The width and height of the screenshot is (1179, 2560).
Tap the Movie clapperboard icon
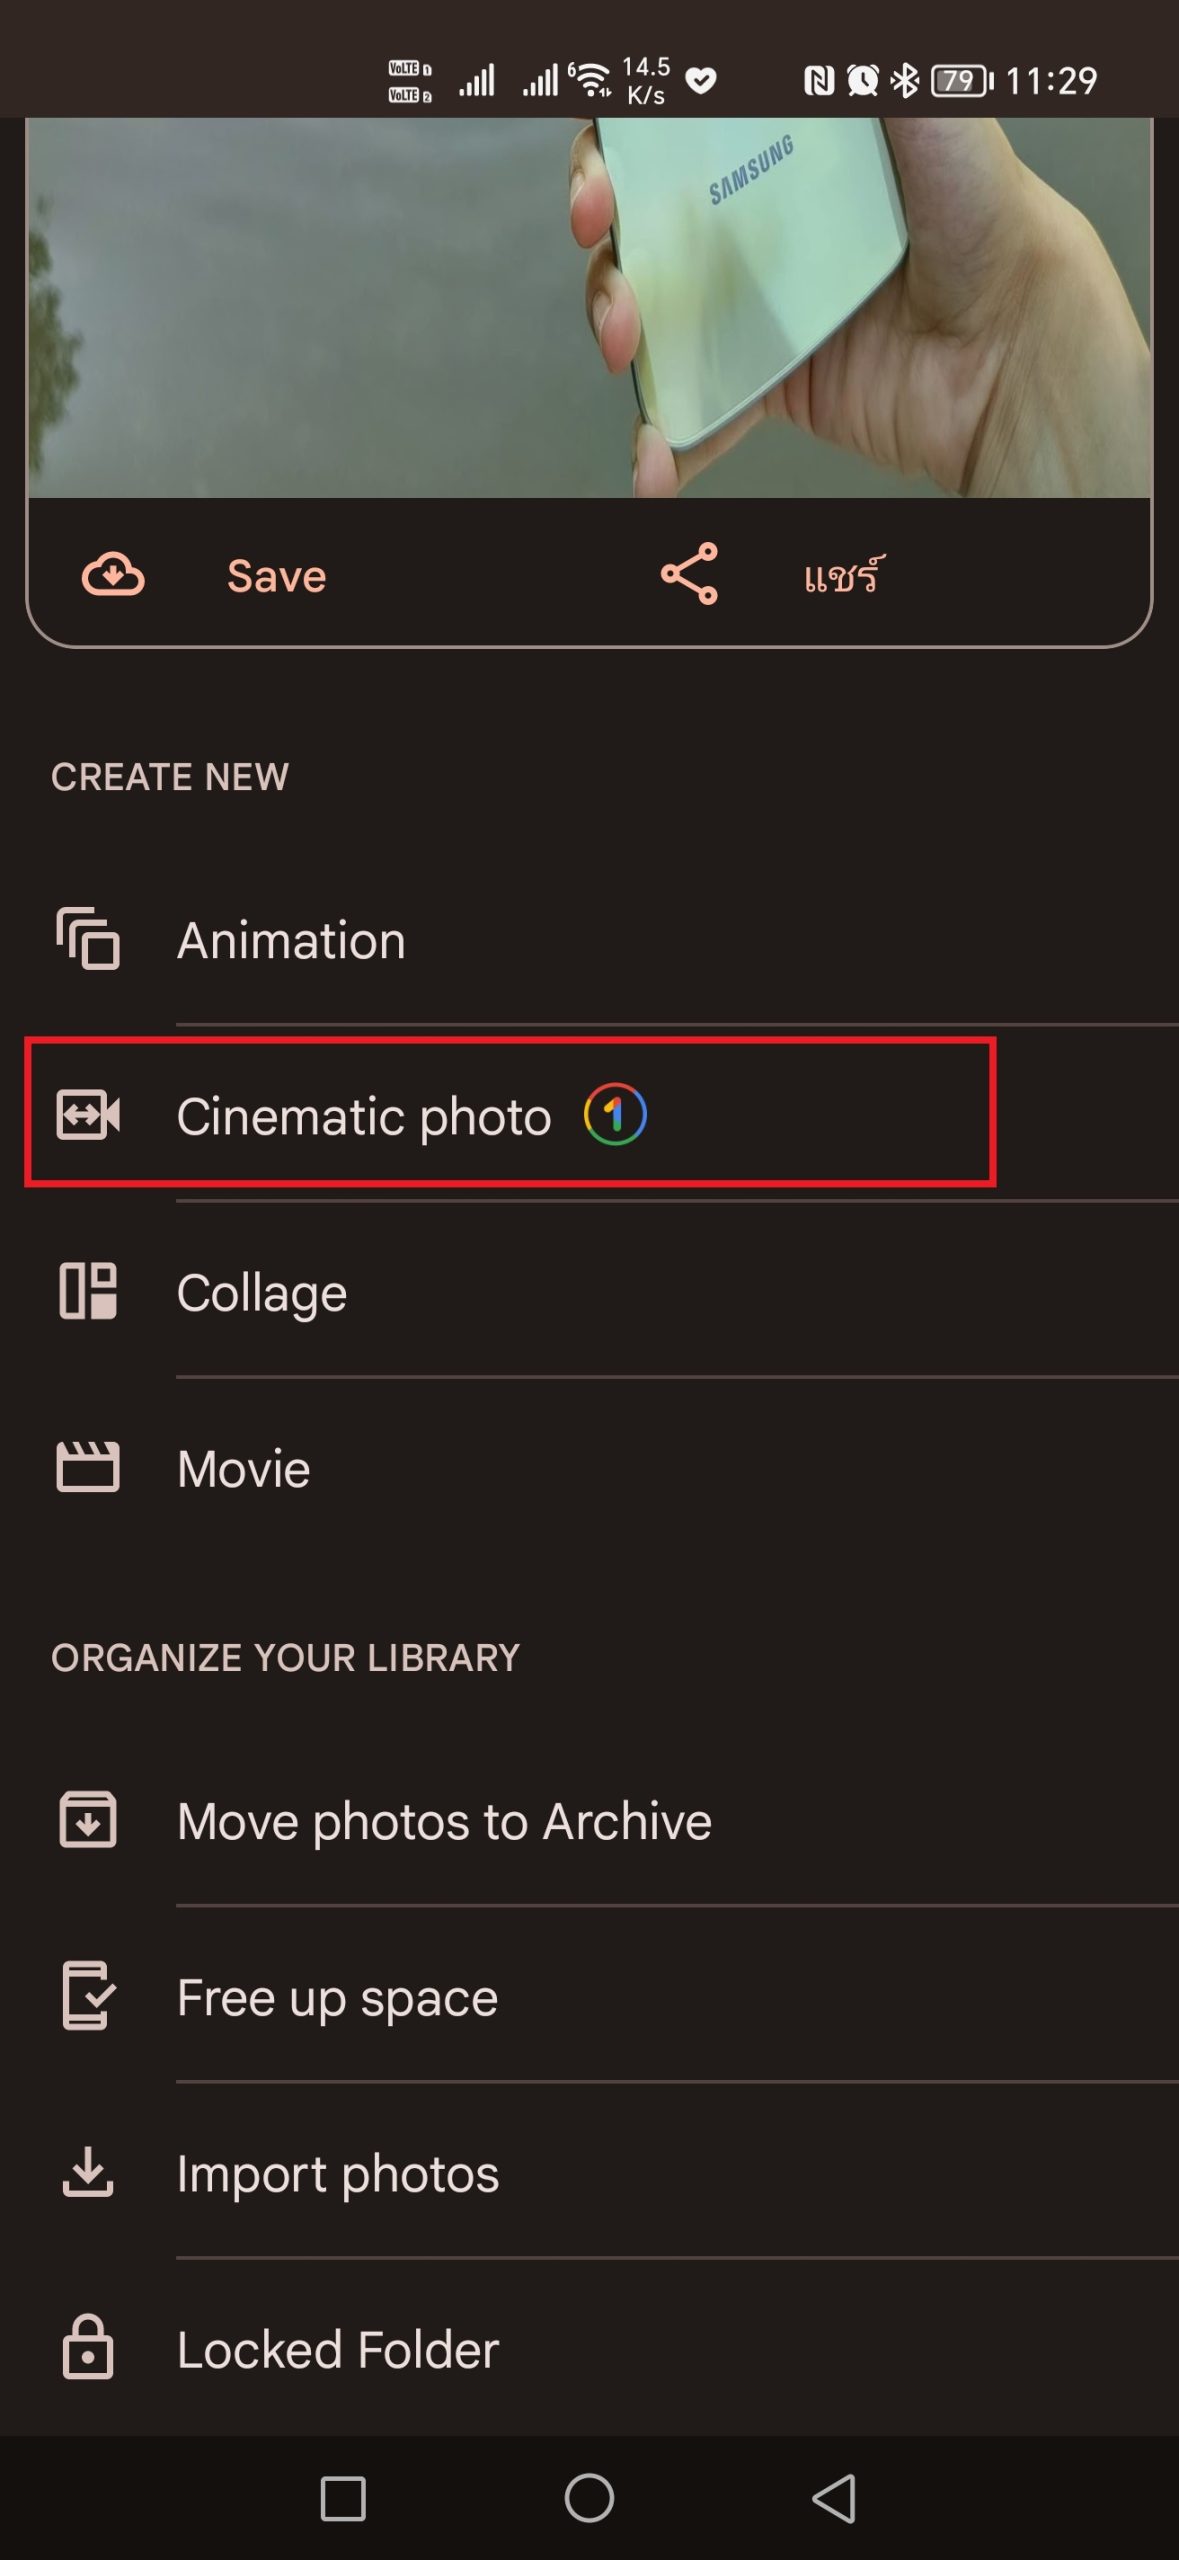pos(88,1467)
